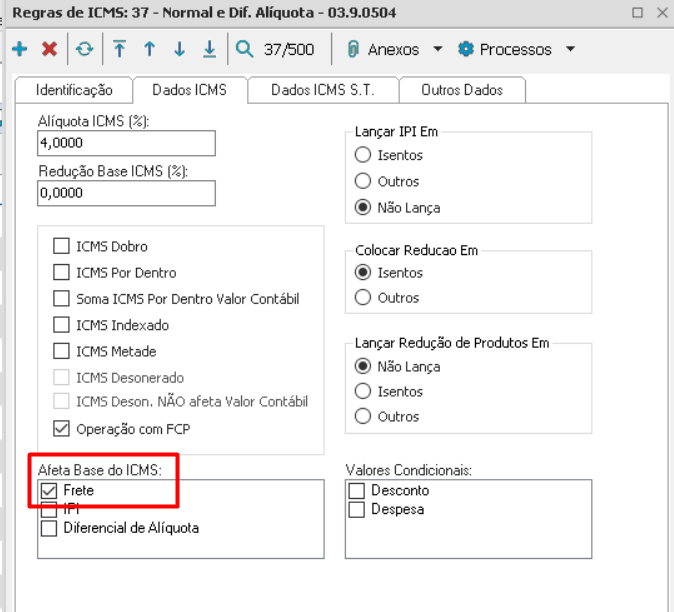Enable ICMS Por Dentro checkbox
674x612 pixels.
coord(61,272)
